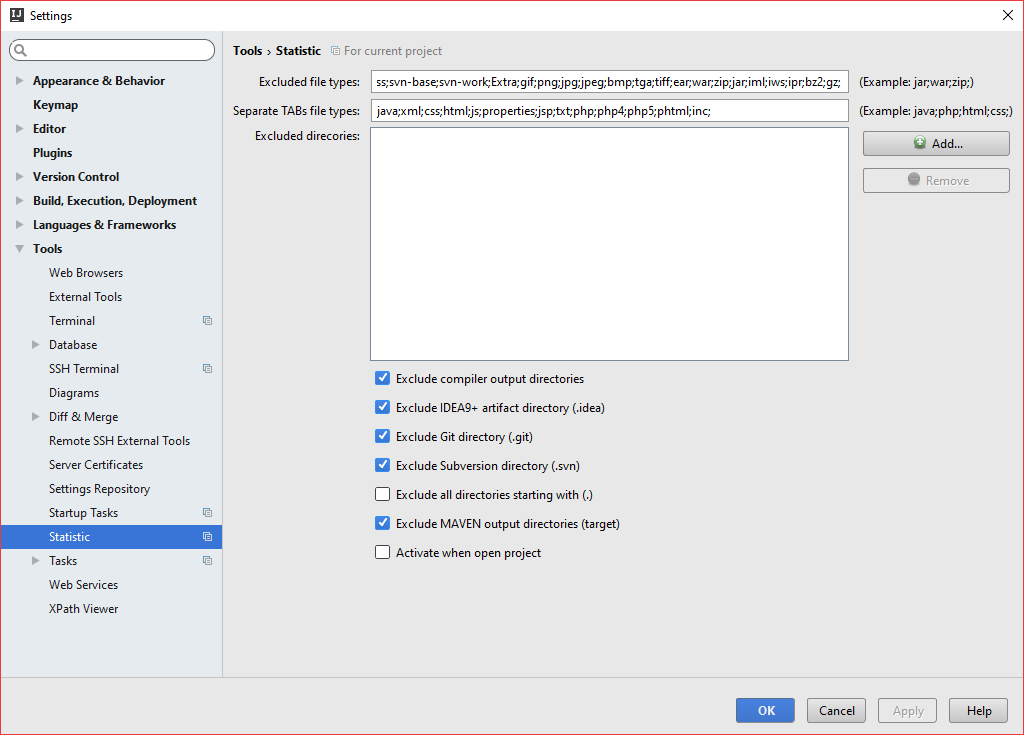Expand the Diff & Merge arrow
Screen dimensions: 1024x735
tap(35, 417)
